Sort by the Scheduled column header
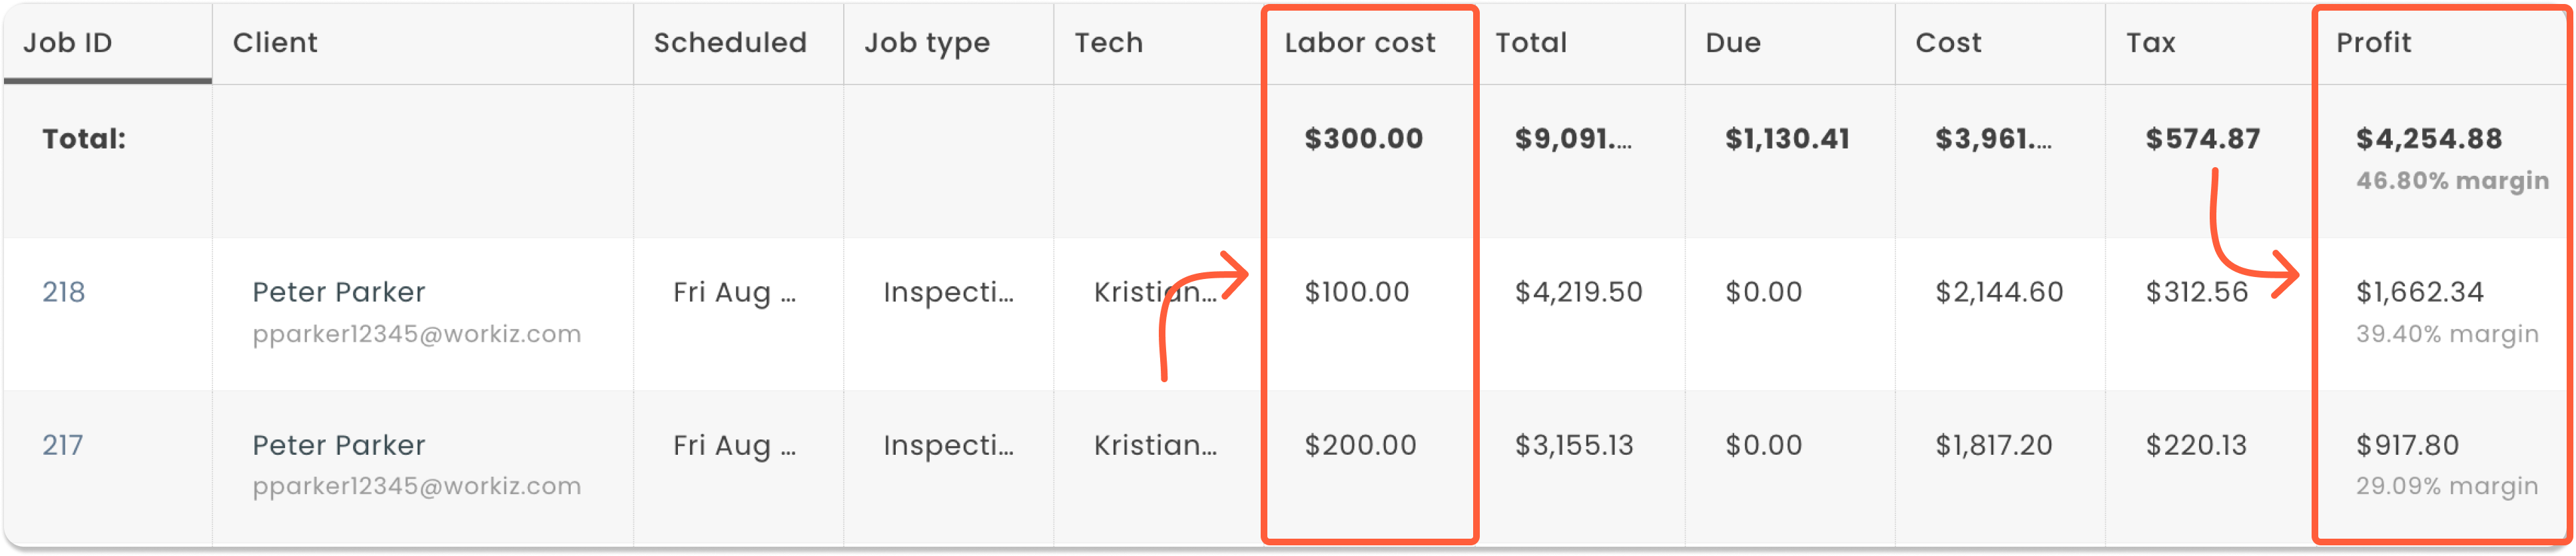 coord(730,43)
